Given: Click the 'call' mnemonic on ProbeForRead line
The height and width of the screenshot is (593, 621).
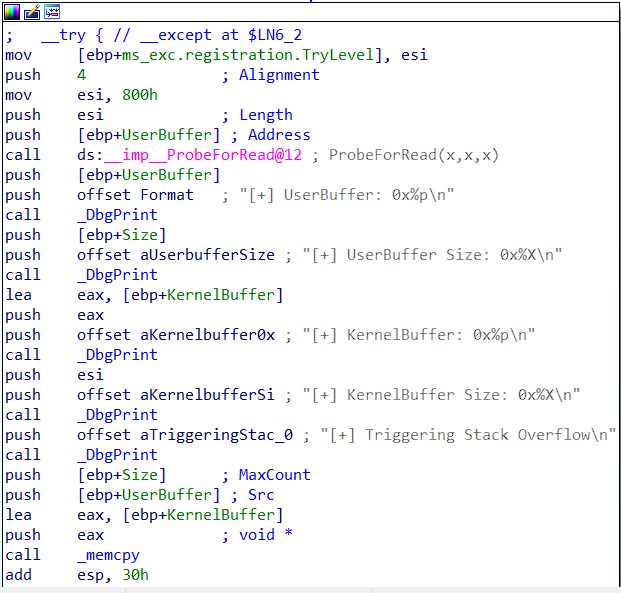Looking at the screenshot, I should tap(23, 155).
